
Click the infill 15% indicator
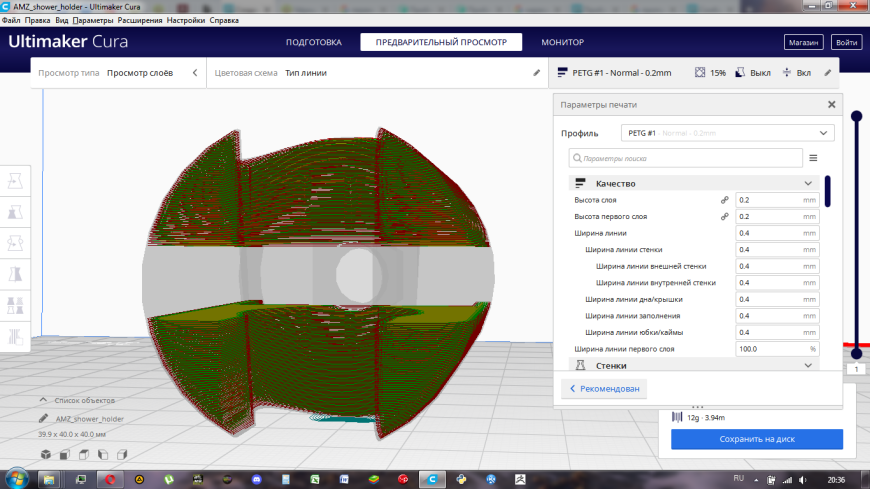point(710,73)
